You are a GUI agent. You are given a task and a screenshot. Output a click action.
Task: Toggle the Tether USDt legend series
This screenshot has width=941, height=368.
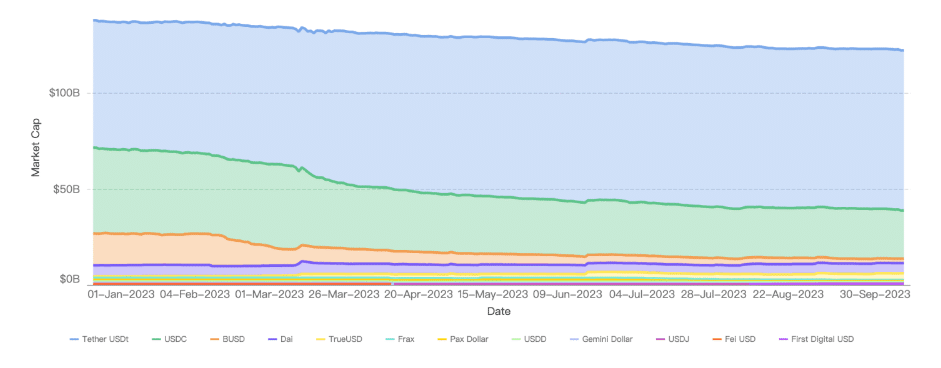(x=99, y=339)
